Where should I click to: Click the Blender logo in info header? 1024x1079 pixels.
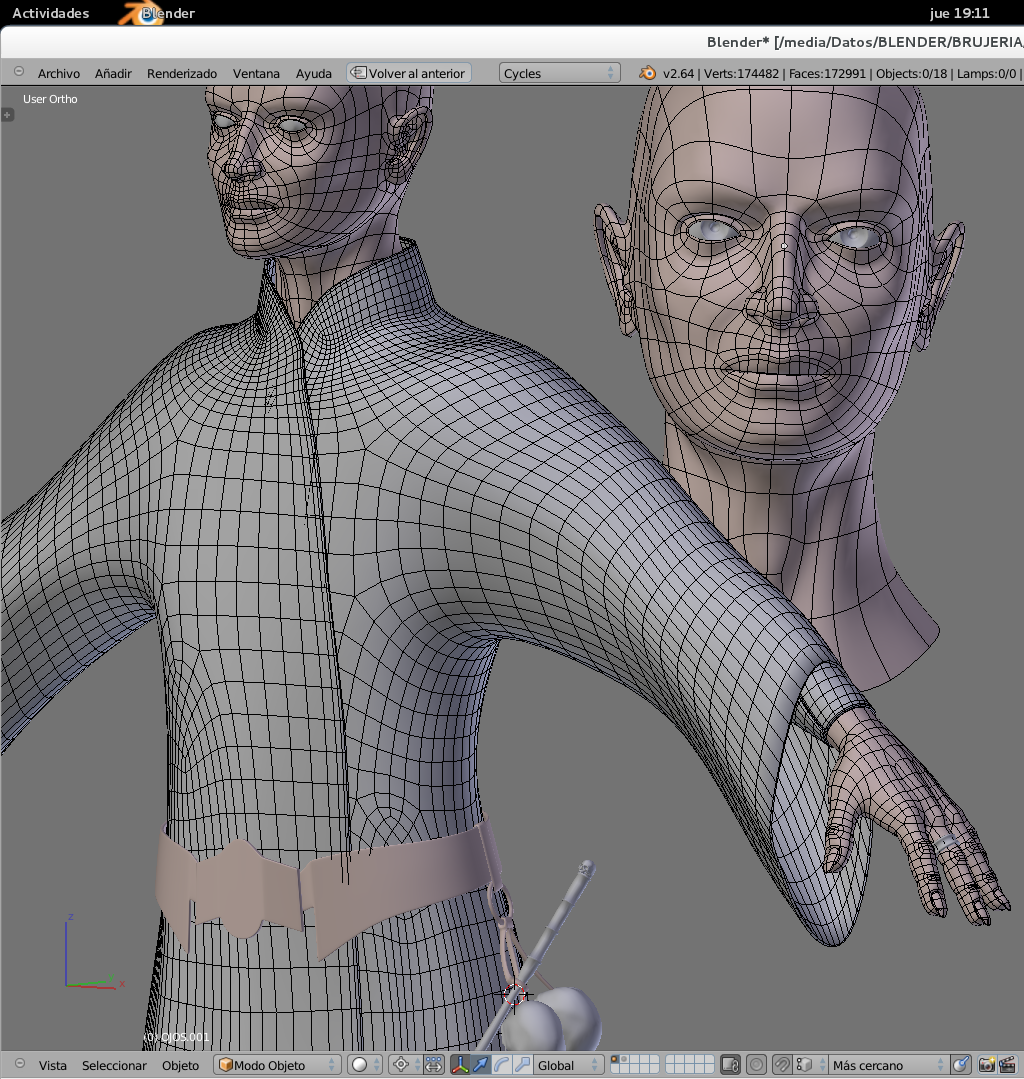pos(647,73)
